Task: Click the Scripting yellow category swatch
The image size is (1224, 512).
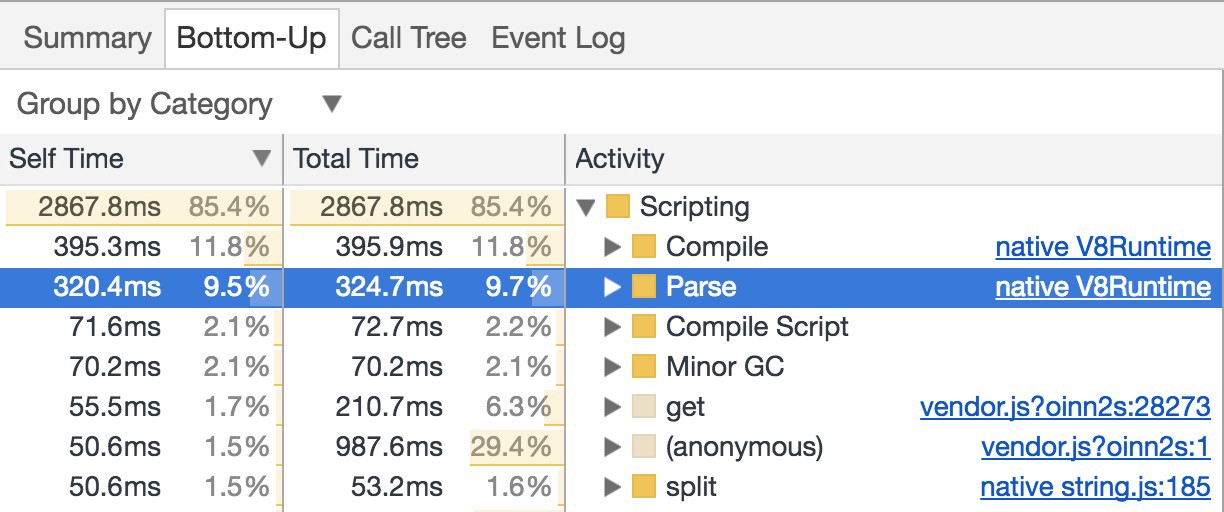Action: (x=618, y=207)
